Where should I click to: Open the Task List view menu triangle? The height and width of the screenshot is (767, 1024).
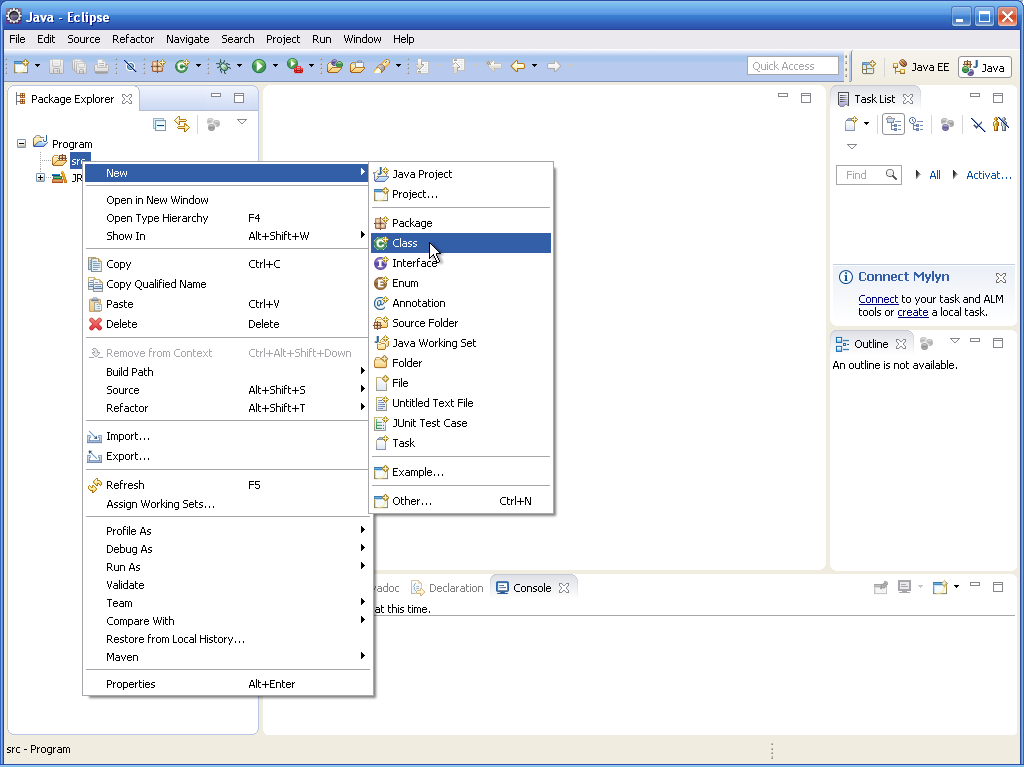pos(852,146)
